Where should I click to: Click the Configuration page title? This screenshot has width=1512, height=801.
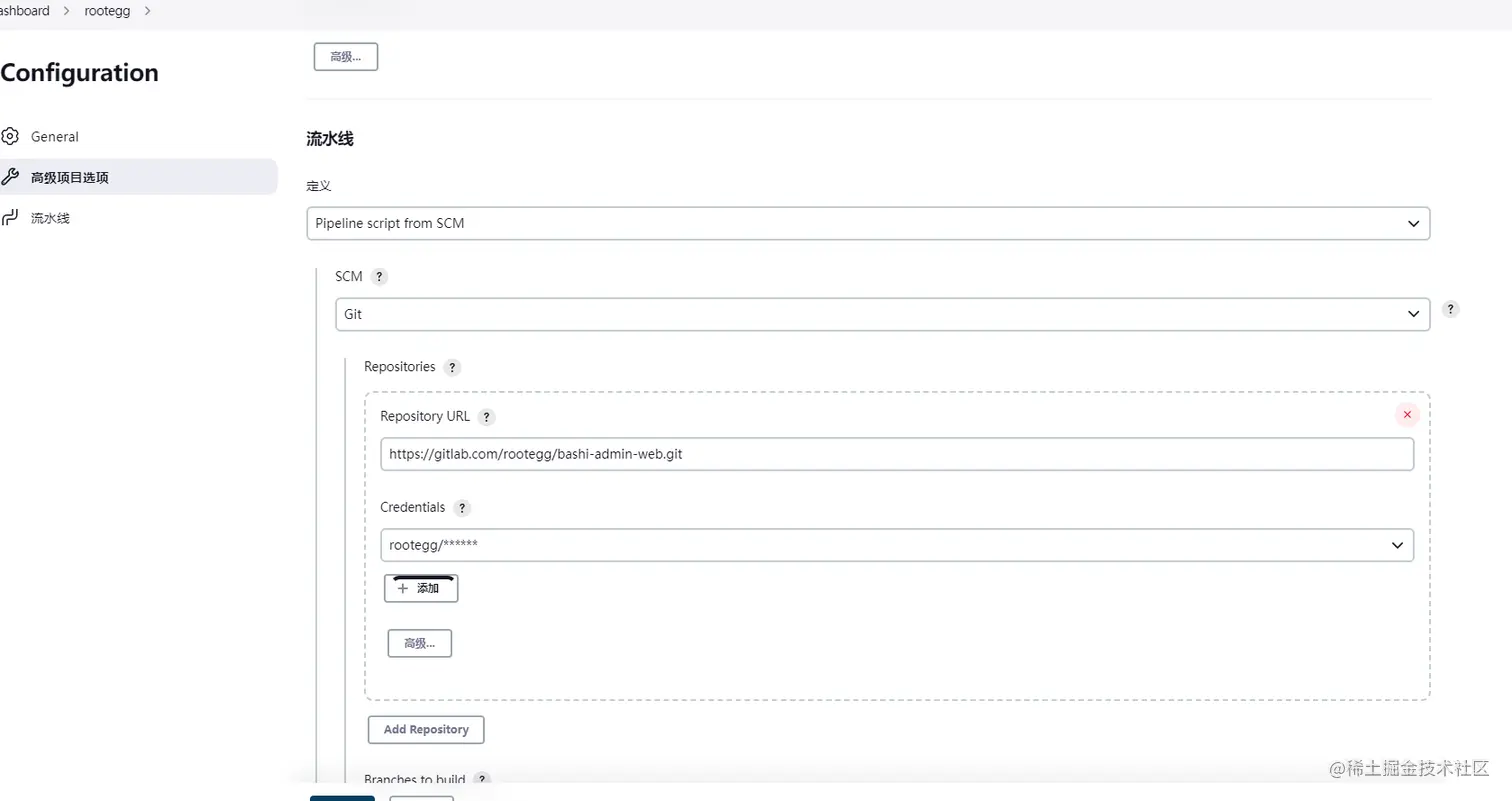[x=80, y=73]
